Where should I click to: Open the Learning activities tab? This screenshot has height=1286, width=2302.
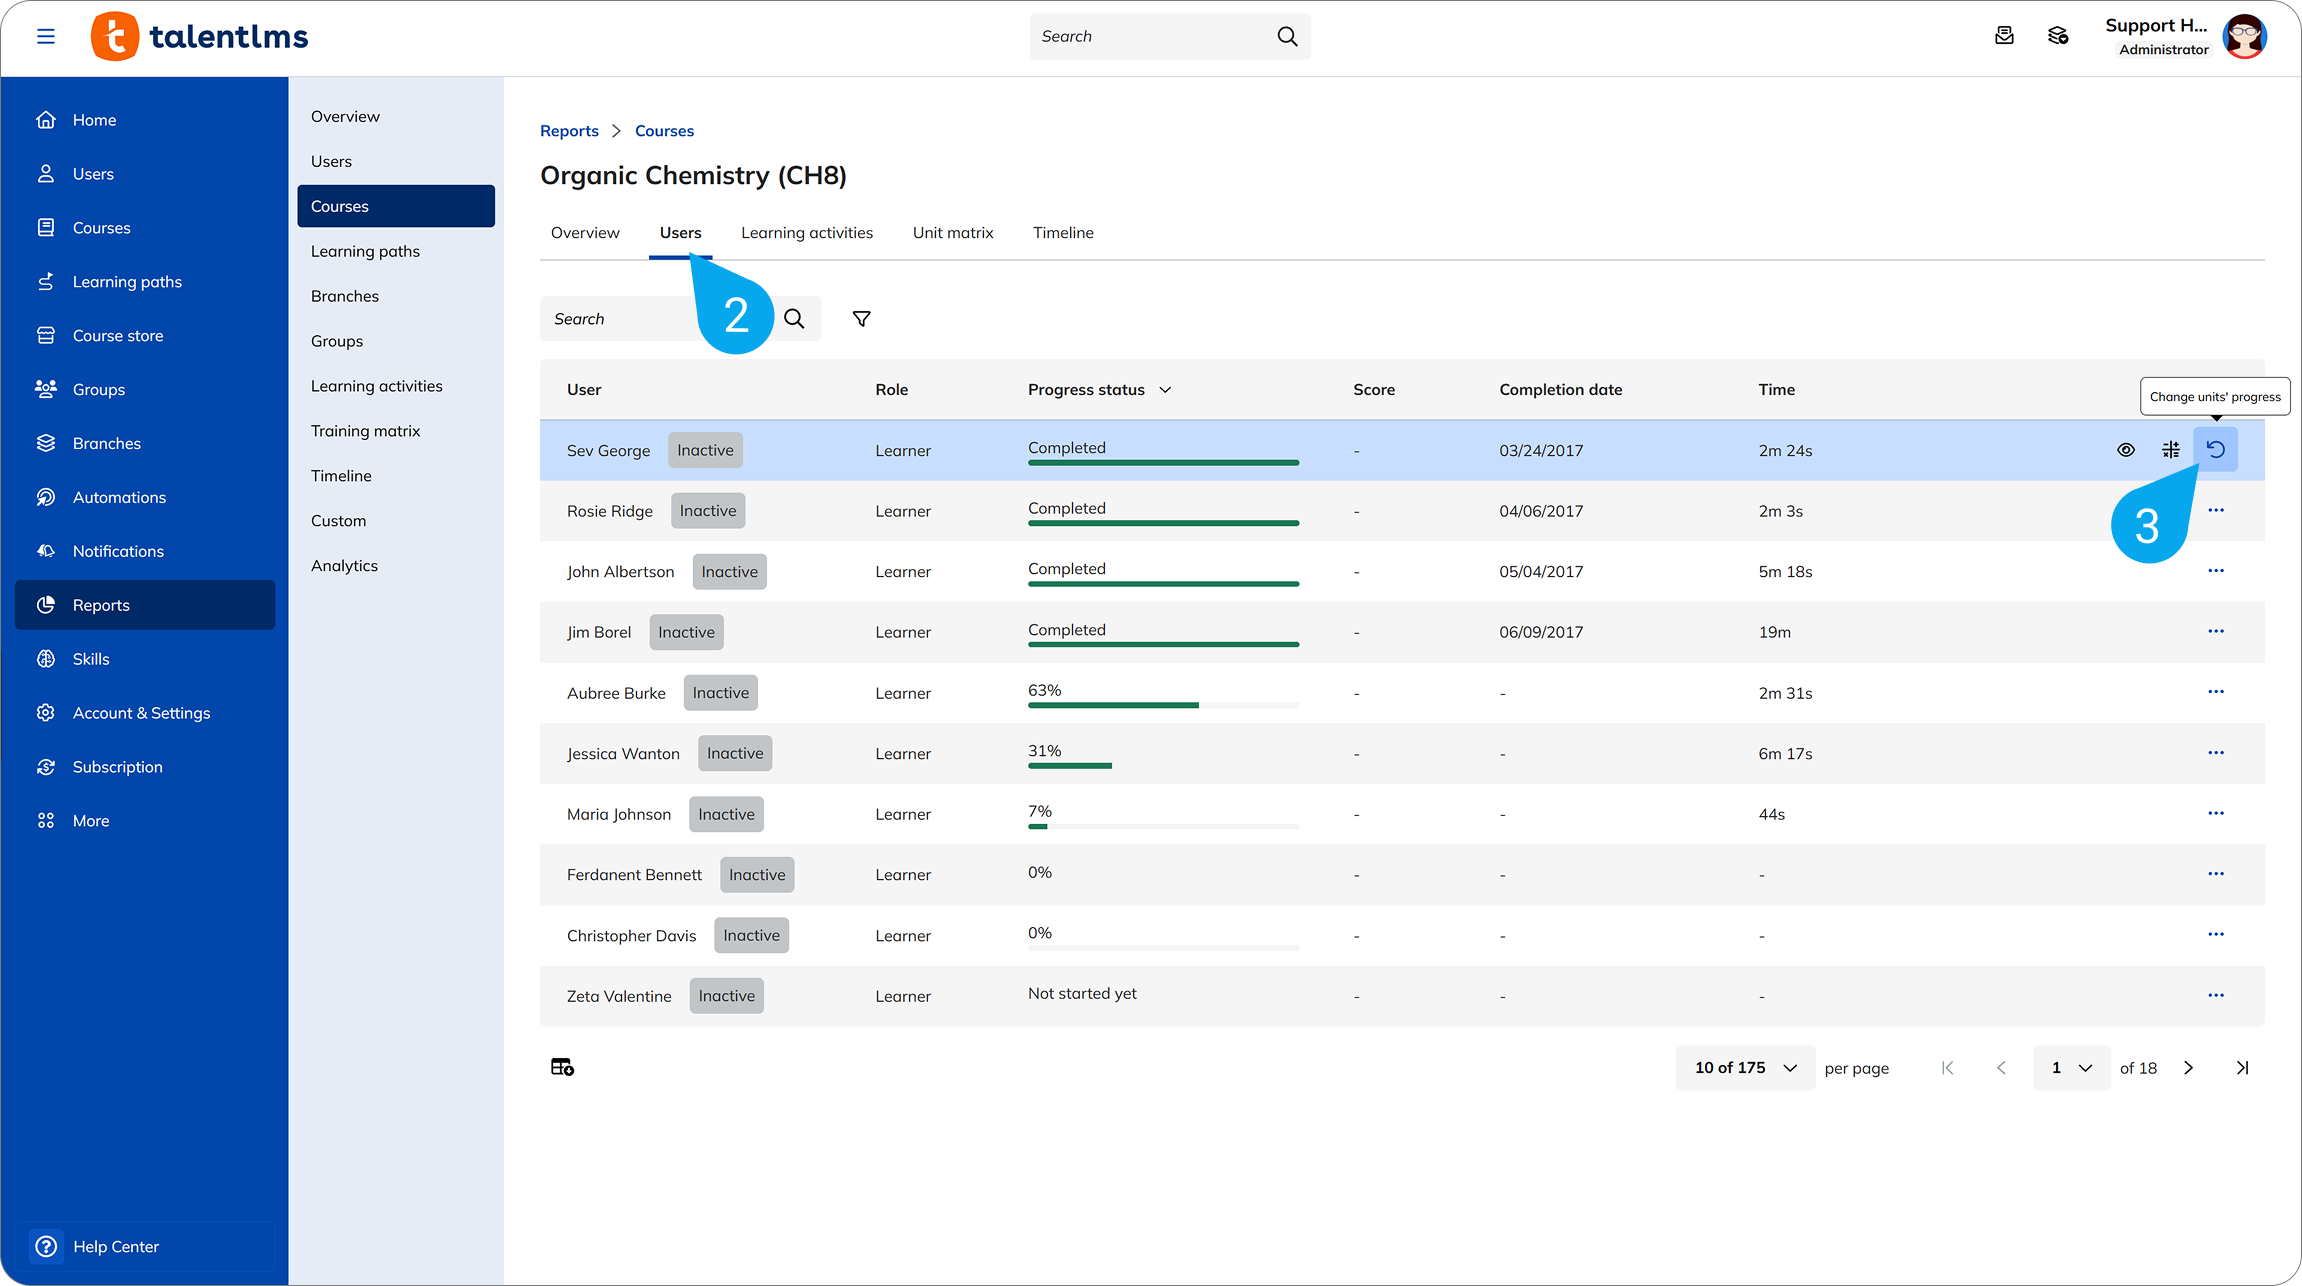pos(806,233)
